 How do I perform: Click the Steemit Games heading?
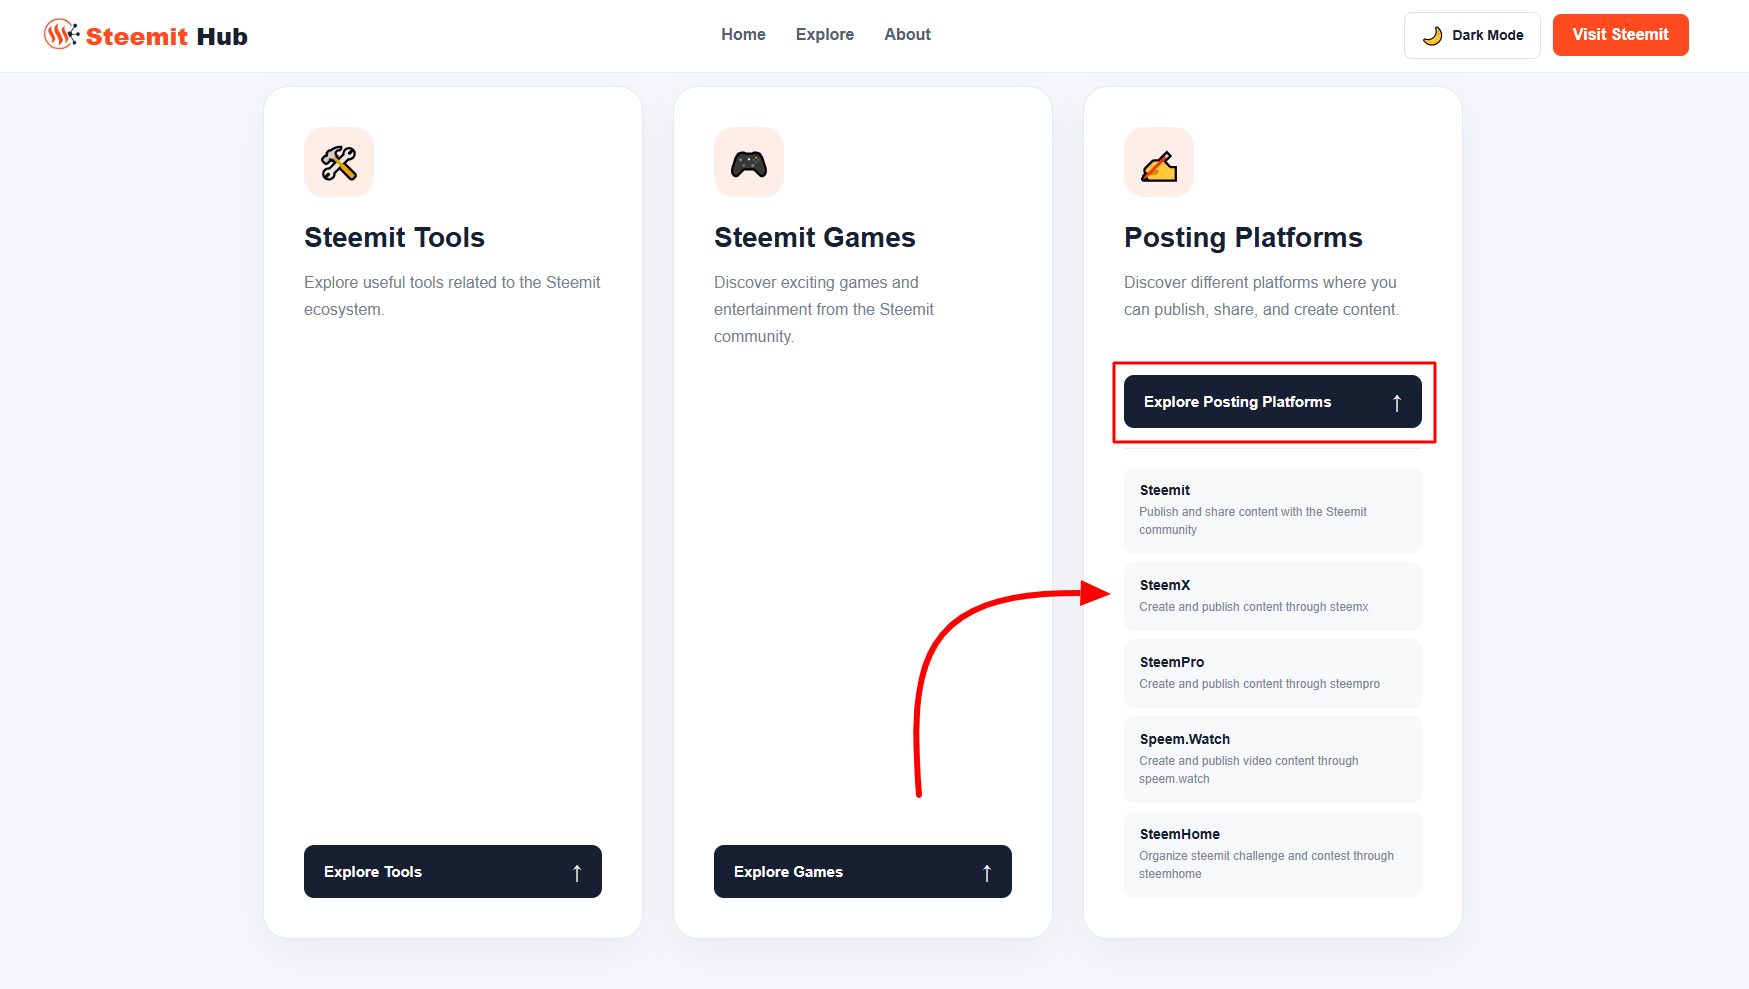[815, 238]
